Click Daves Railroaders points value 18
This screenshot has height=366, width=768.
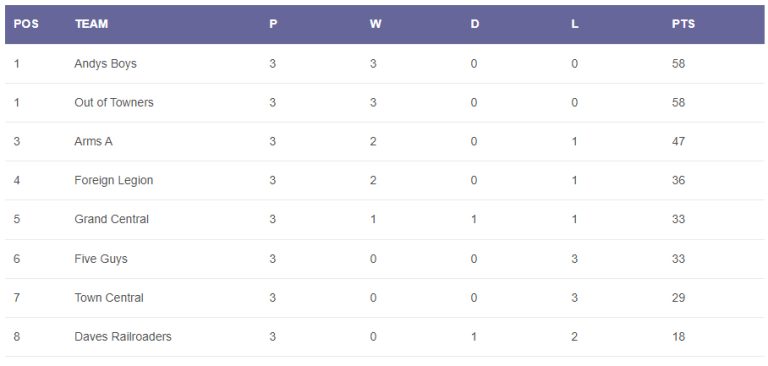[x=678, y=337]
